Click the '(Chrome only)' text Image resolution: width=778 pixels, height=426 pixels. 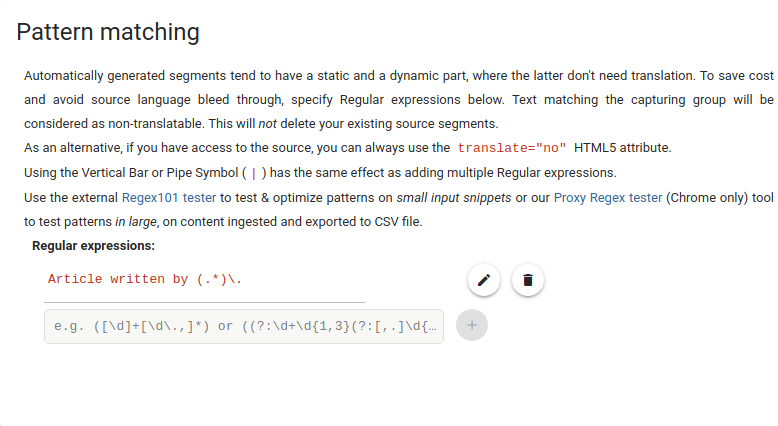point(710,197)
